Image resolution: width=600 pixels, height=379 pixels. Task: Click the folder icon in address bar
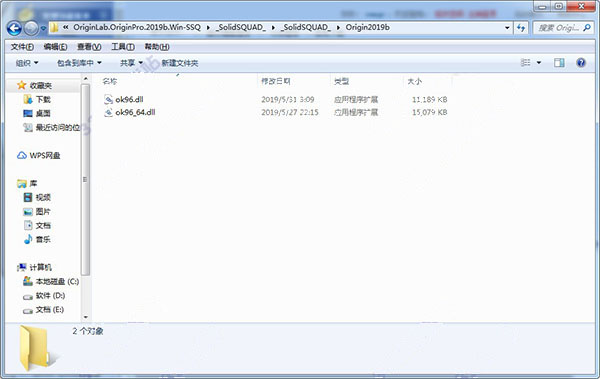pyautogui.click(x=55, y=28)
